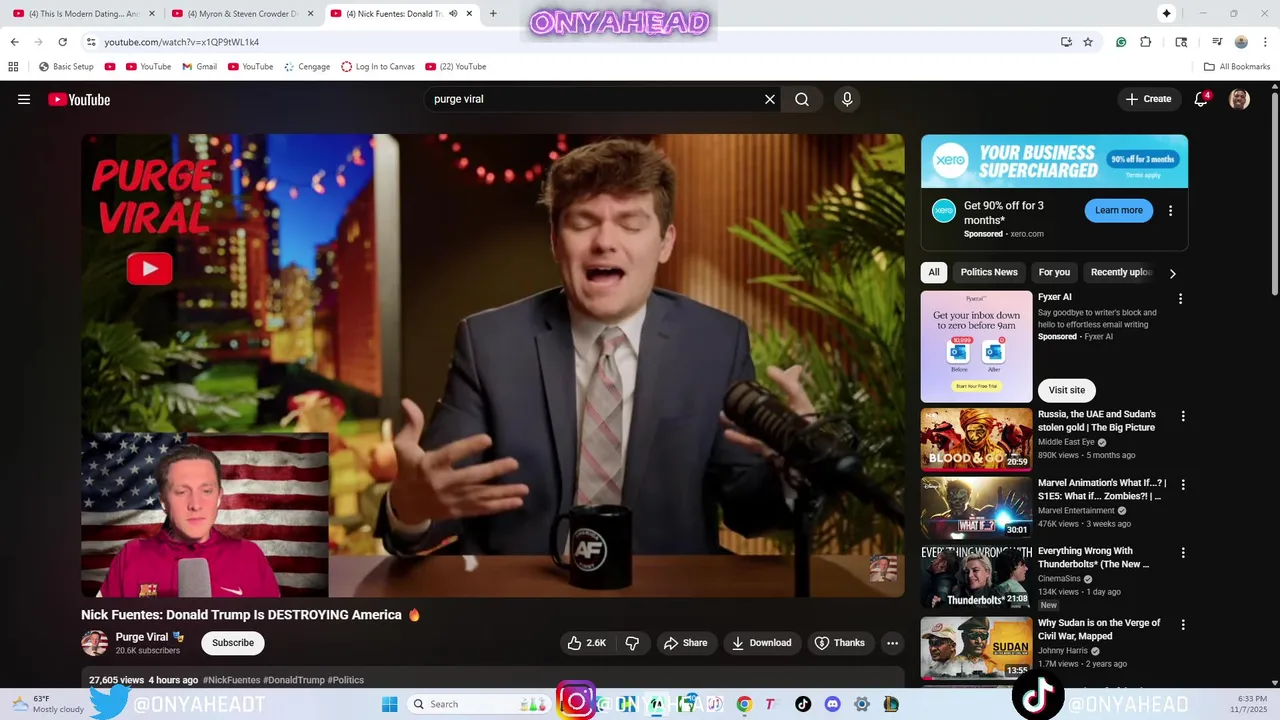Viewport: 1280px width, 720px height.
Task: Open Windows Start menu
Action: tap(390, 704)
